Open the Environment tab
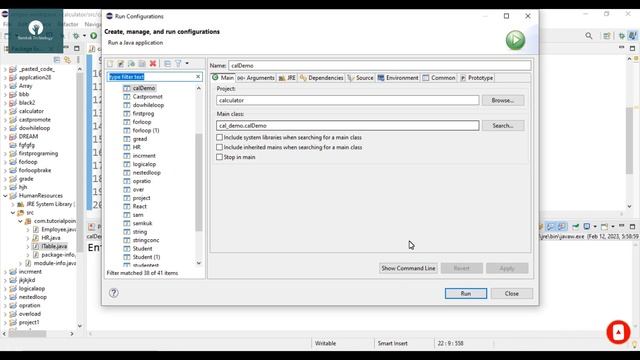 coord(398,78)
